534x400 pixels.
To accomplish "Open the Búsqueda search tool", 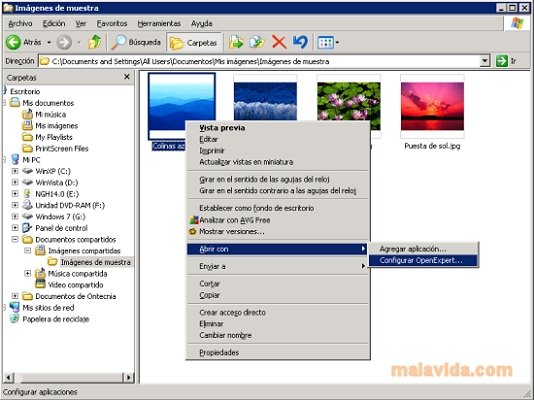I will coord(137,43).
